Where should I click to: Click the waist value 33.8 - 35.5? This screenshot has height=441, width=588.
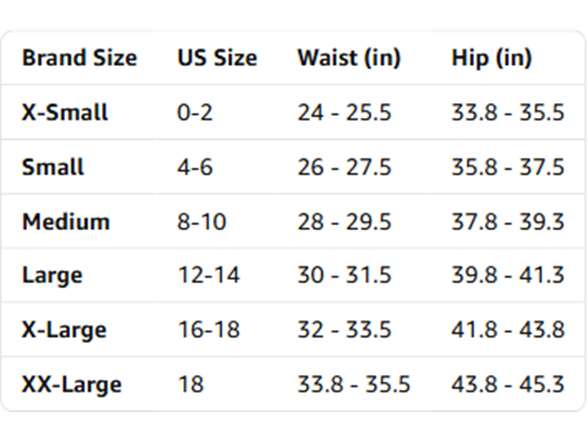pyautogui.click(x=354, y=384)
